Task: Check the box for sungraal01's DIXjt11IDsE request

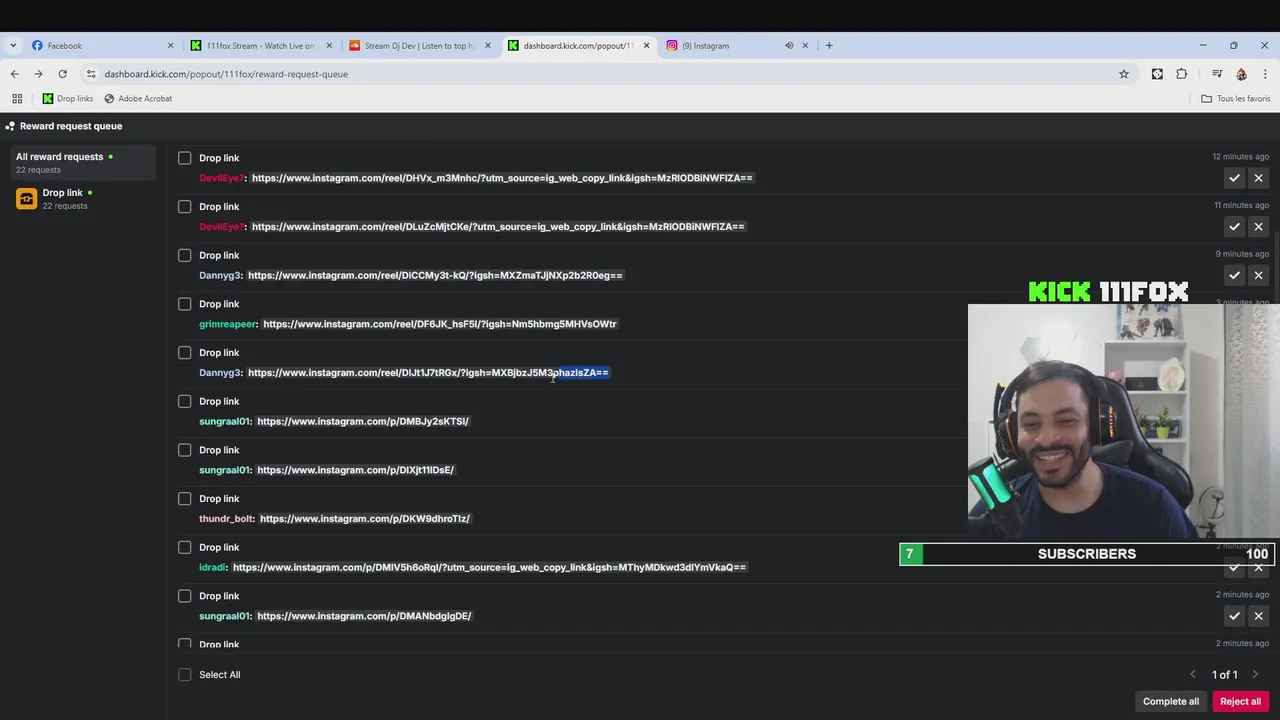Action: 185,450
